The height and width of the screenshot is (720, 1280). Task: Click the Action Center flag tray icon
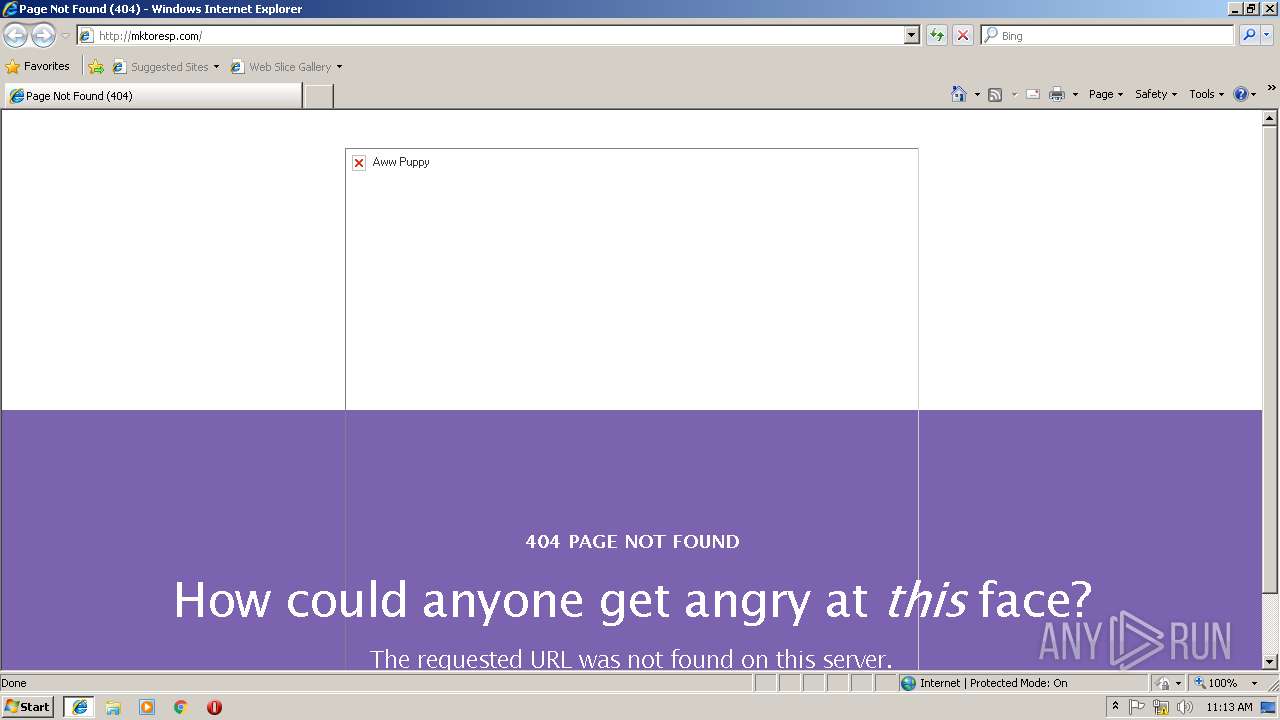point(1138,707)
